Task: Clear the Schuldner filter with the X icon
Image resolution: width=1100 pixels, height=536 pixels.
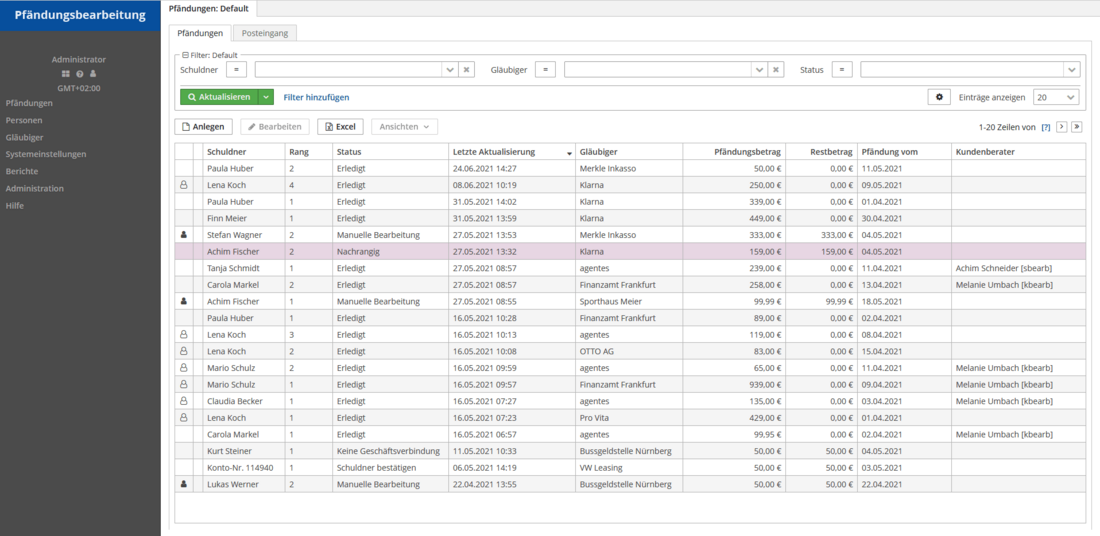Action: coord(466,70)
